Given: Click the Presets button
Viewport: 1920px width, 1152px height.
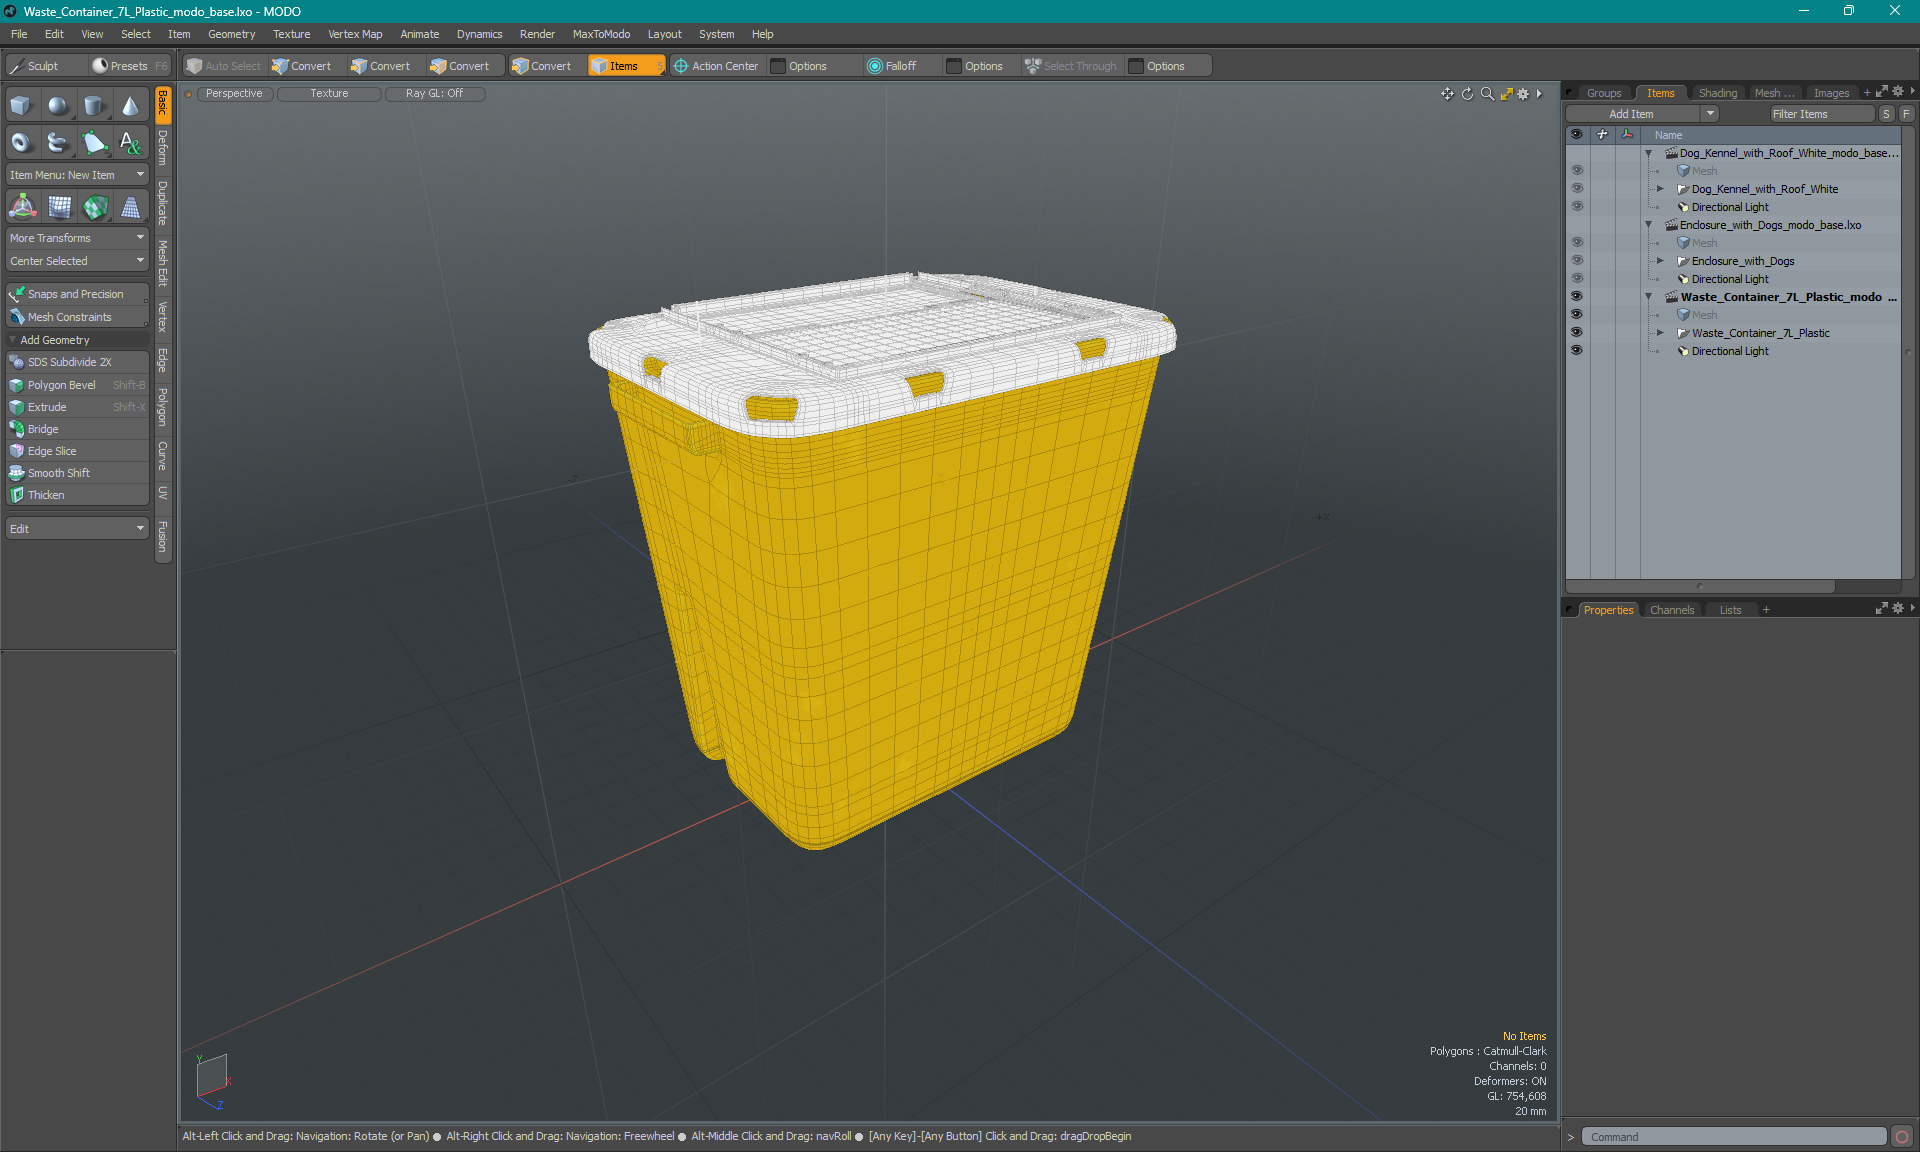Looking at the screenshot, I should tap(129, 66).
